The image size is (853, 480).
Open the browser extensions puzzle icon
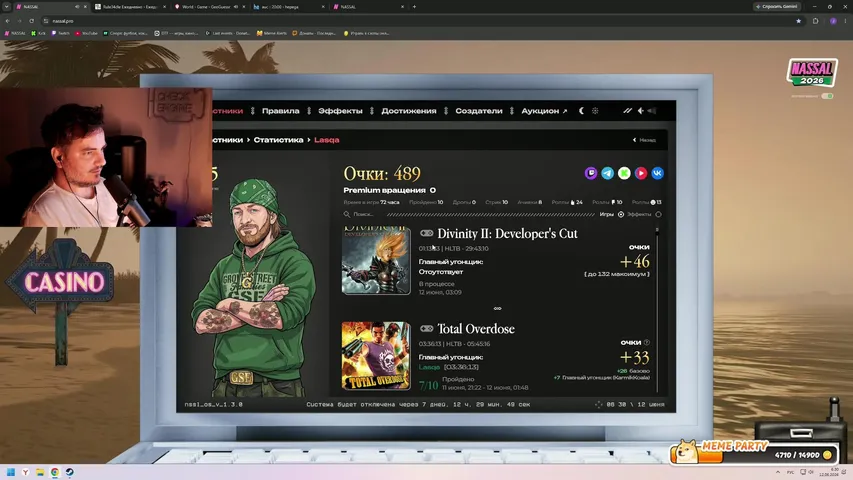click(x=815, y=21)
